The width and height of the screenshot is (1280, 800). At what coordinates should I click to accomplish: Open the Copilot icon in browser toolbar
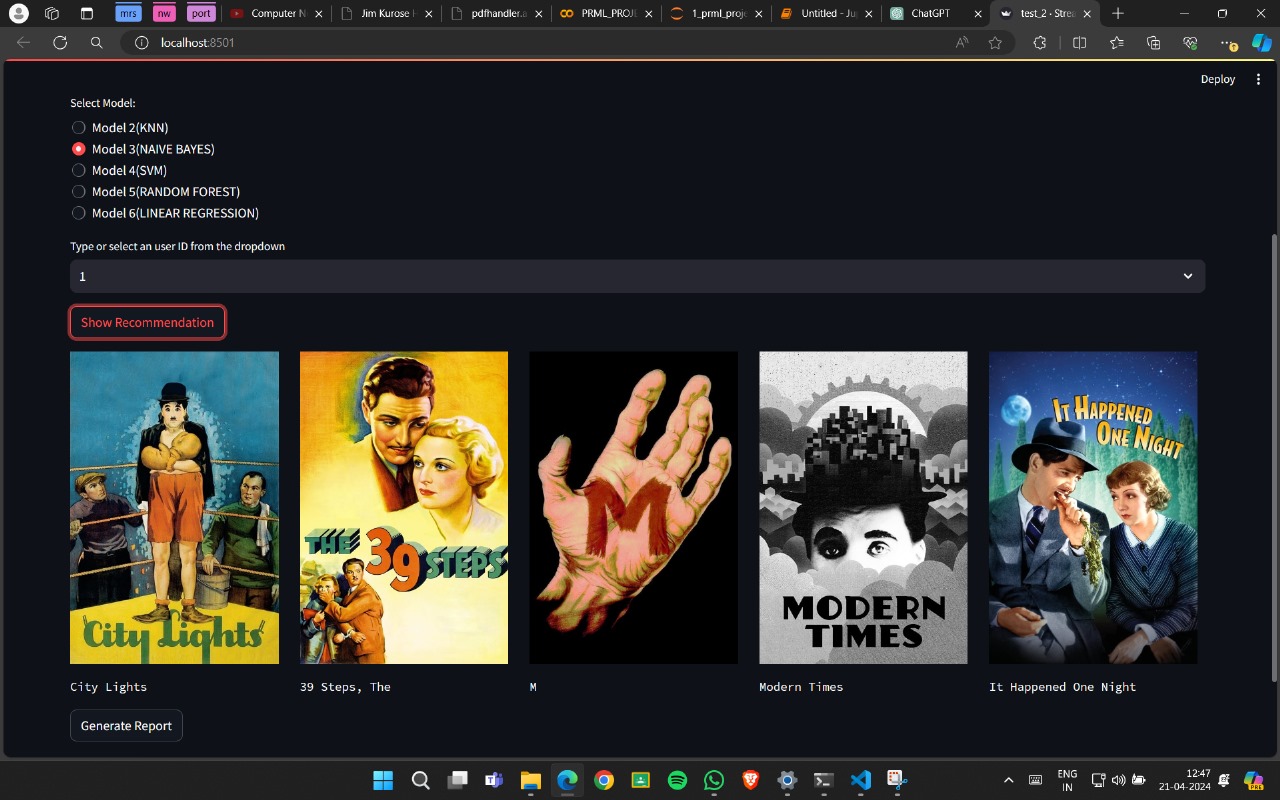click(1262, 43)
